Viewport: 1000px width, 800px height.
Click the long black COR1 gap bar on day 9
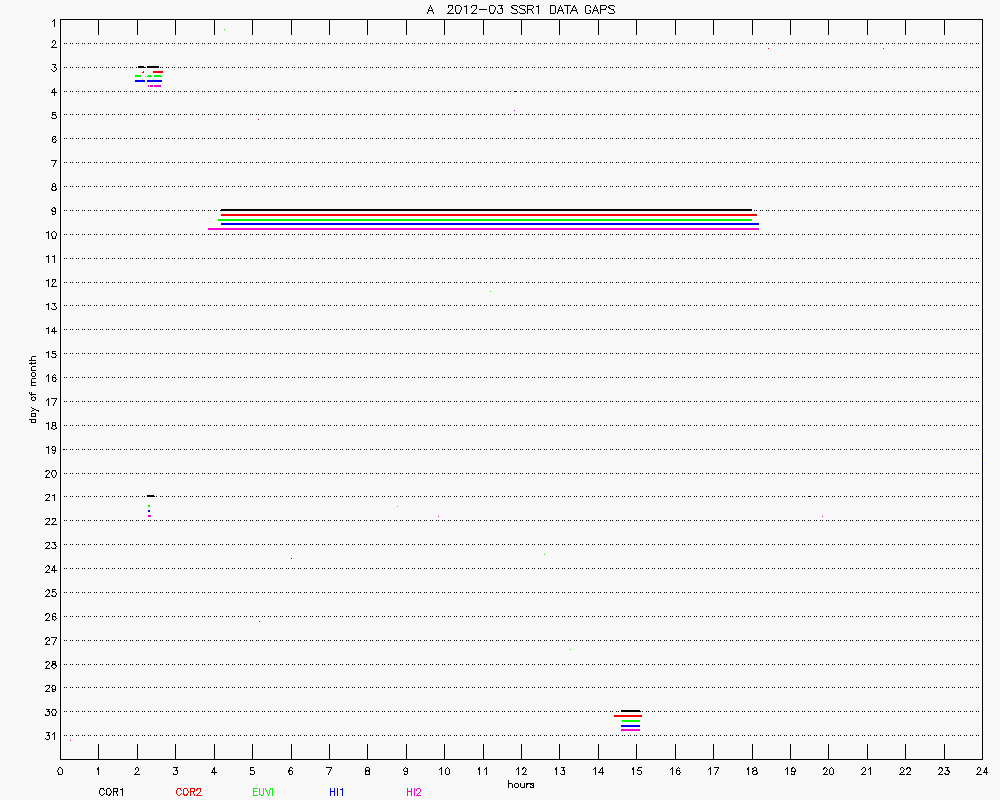[485, 210]
